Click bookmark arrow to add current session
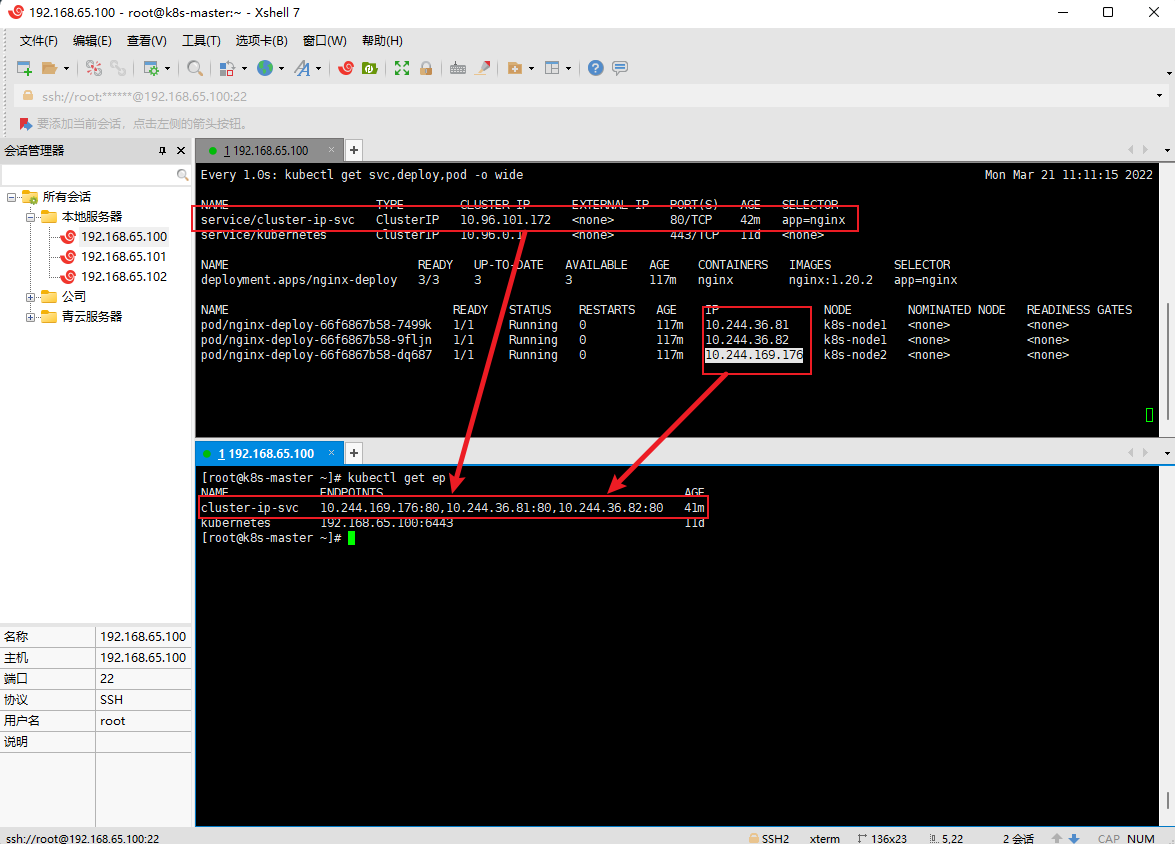 coord(25,124)
